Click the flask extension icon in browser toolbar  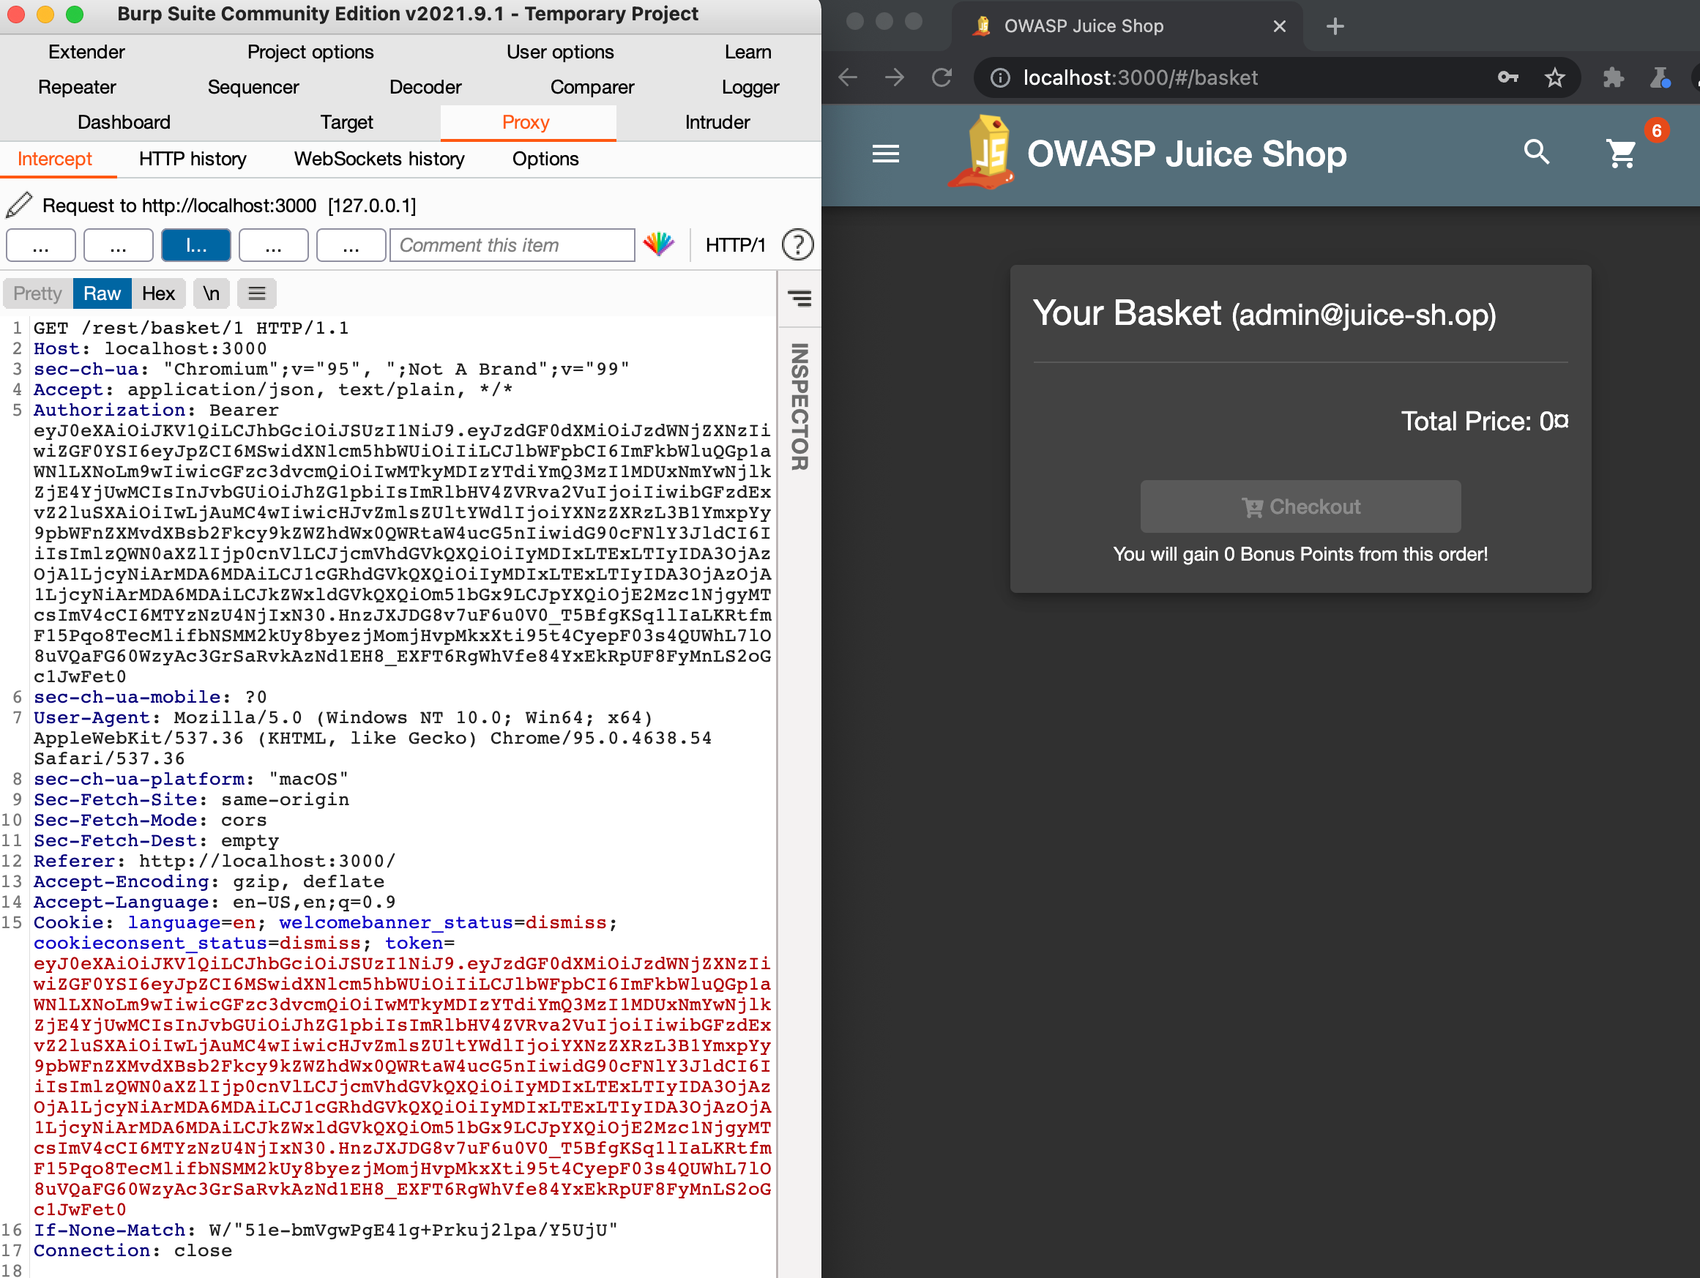click(x=1661, y=78)
